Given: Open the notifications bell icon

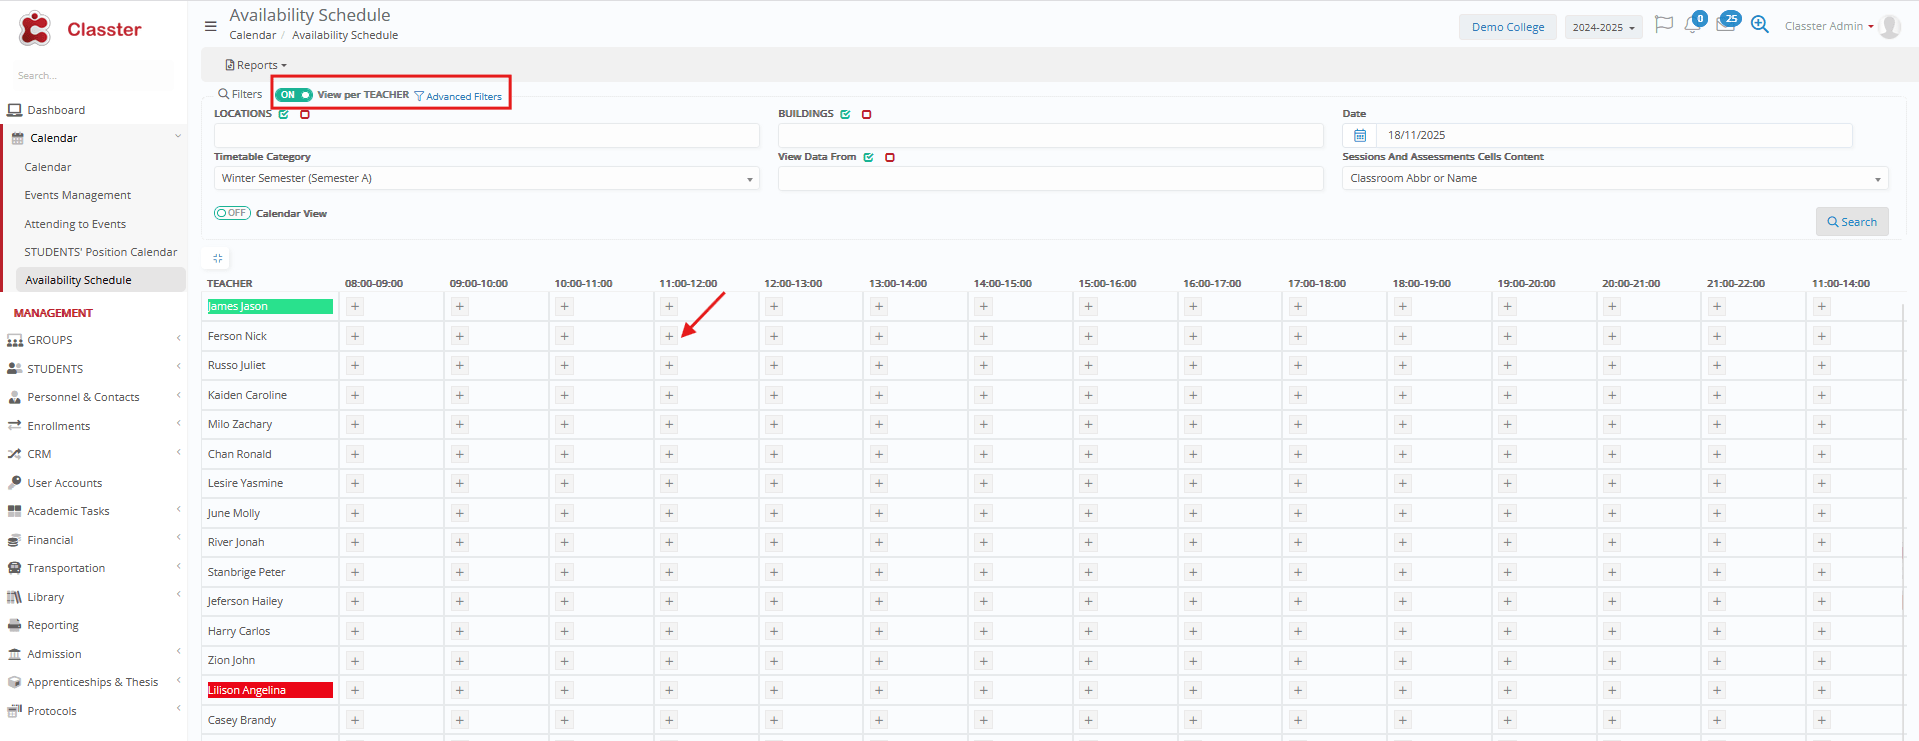Looking at the screenshot, I should 1692,26.
